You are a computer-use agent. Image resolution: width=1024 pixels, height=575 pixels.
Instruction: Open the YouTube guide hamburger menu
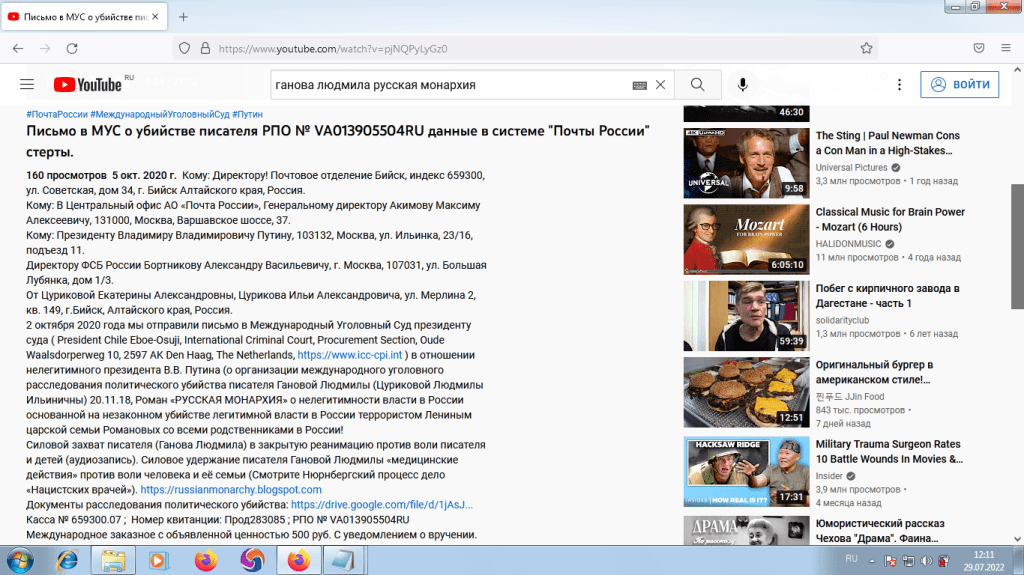(27, 85)
